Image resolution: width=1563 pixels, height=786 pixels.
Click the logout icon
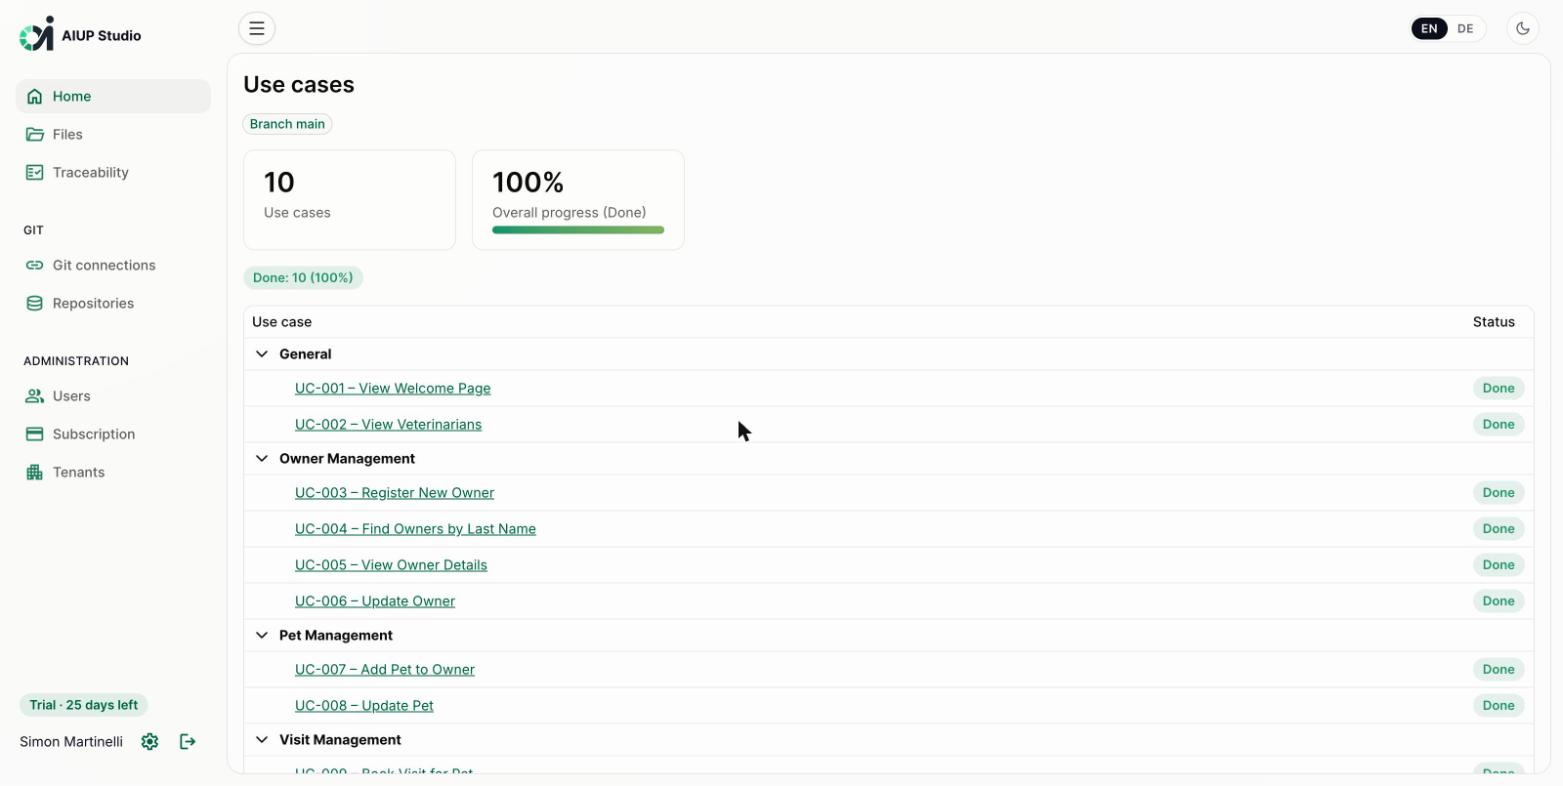click(188, 741)
